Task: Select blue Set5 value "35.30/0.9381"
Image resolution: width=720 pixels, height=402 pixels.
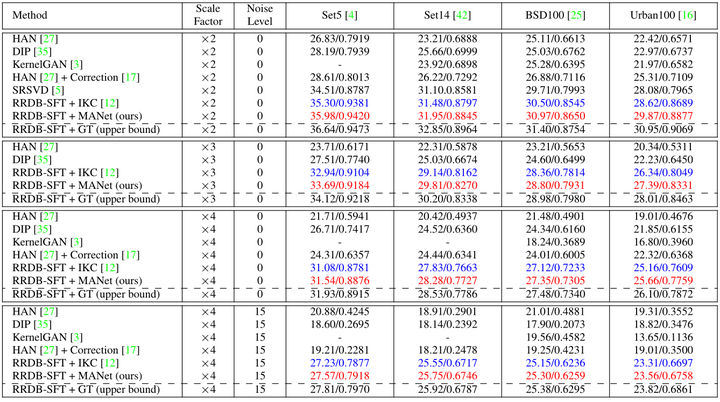Action: (340, 103)
